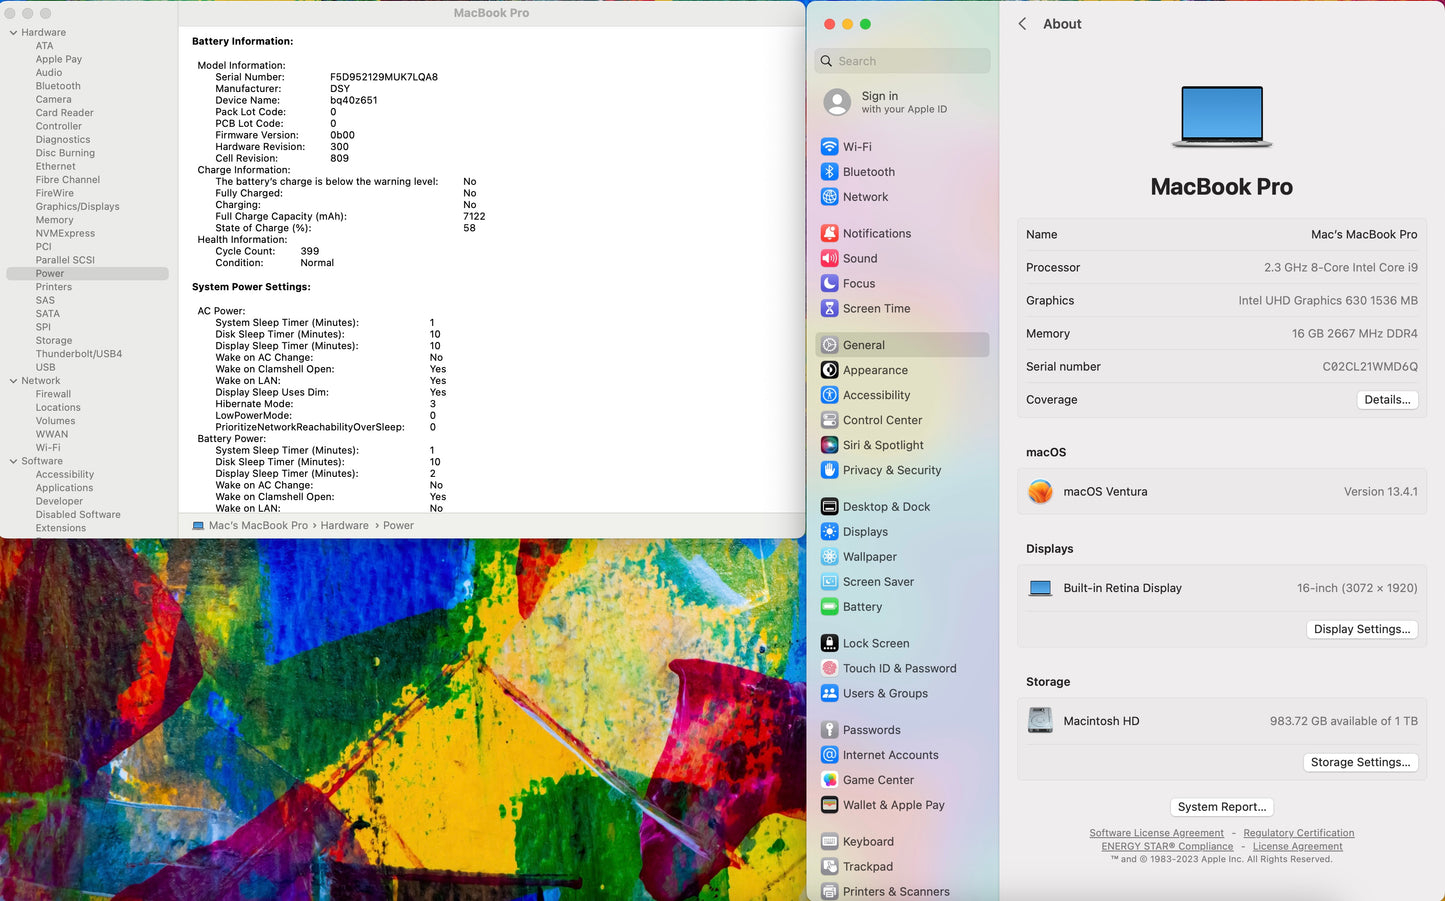Click the Screen Time hourglass icon
Image resolution: width=1445 pixels, height=901 pixels.
pyautogui.click(x=829, y=309)
